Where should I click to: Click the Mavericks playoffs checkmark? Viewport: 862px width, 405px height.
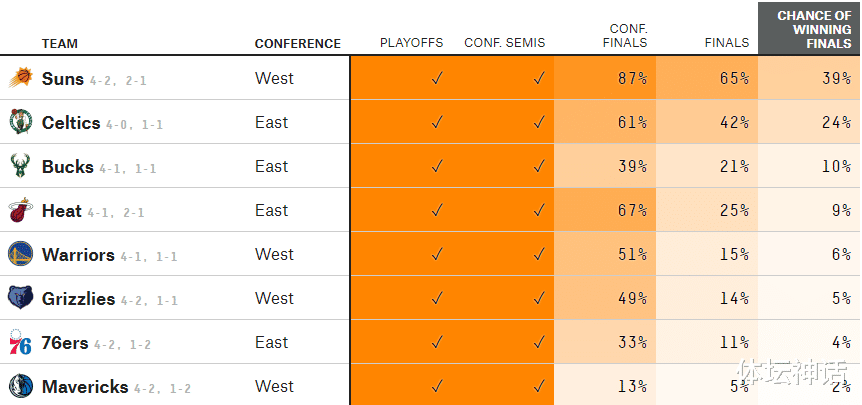click(x=437, y=386)
